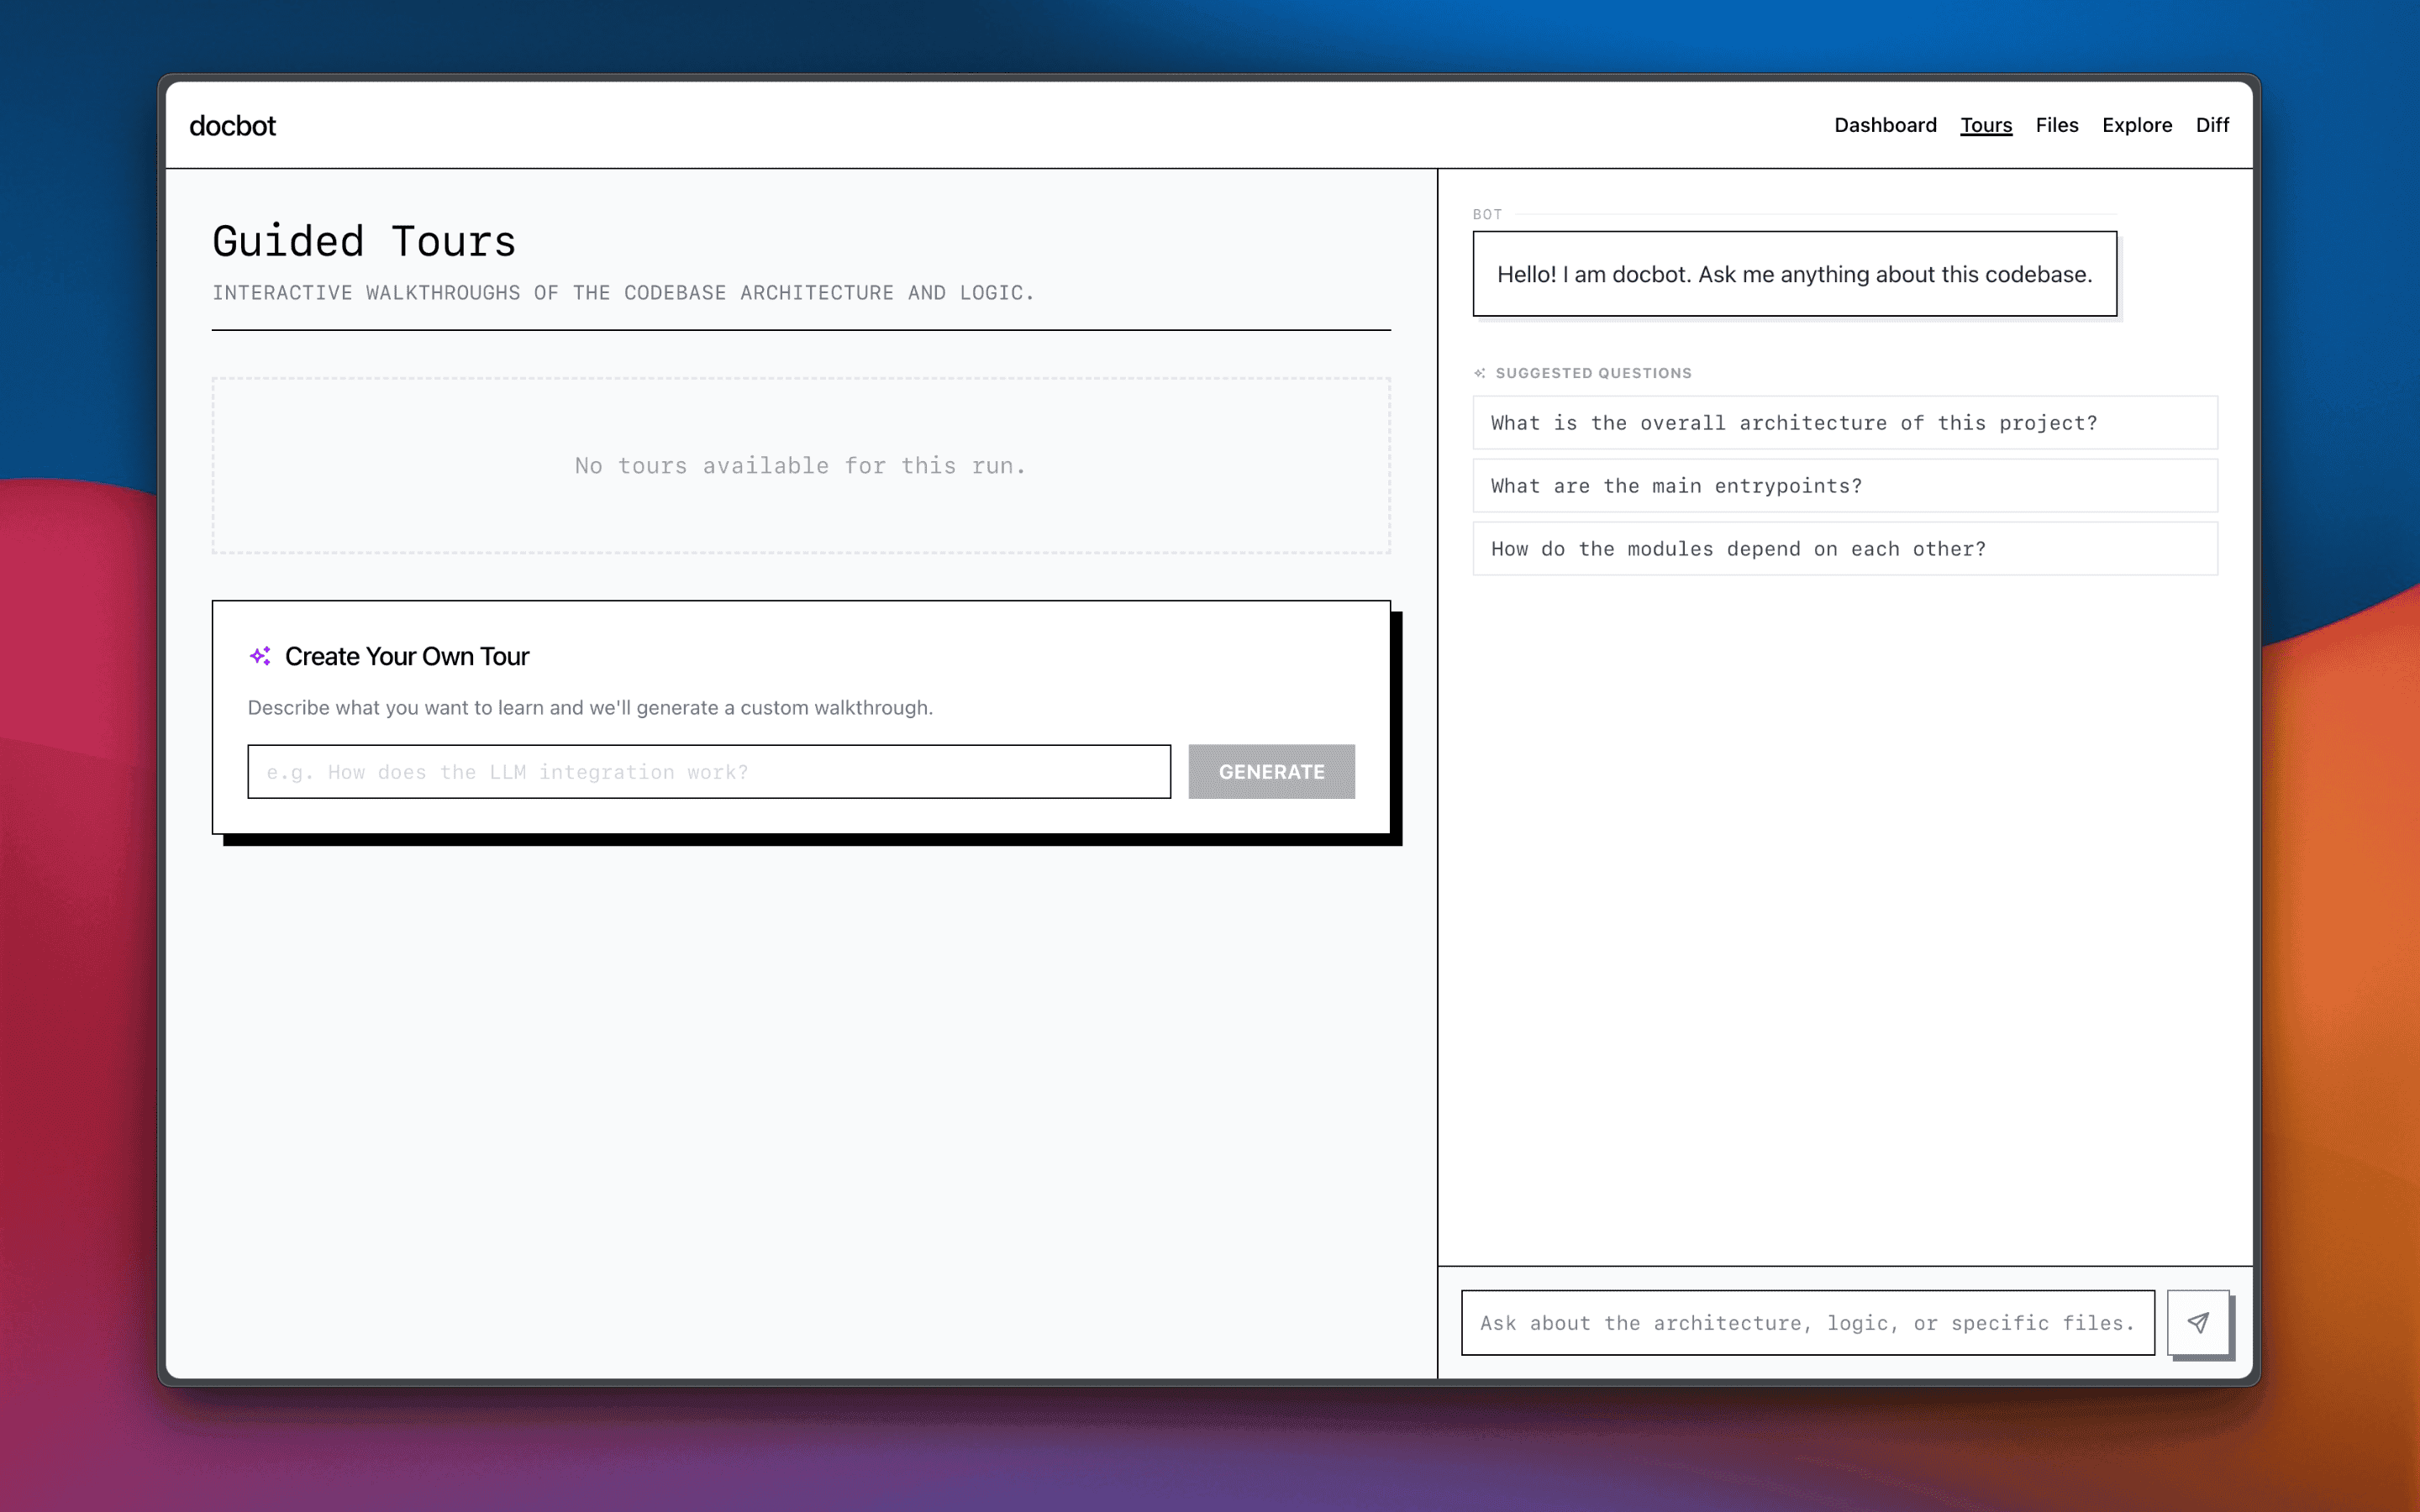Click the sparkle icon next to Suggested Questions
Image resolution: width=2420 pixels, height=1512 pixels.
(1480, 373)
